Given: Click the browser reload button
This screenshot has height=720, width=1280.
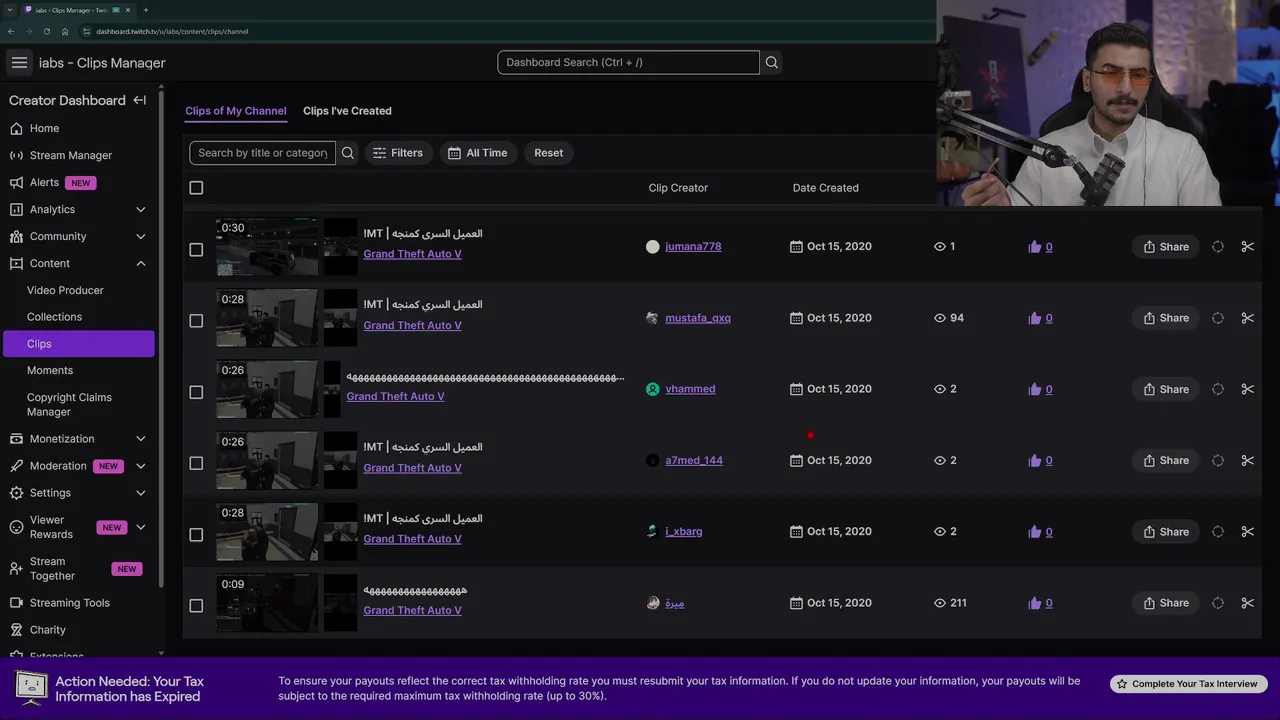Looking at the screenshot, I should (46, 31).
